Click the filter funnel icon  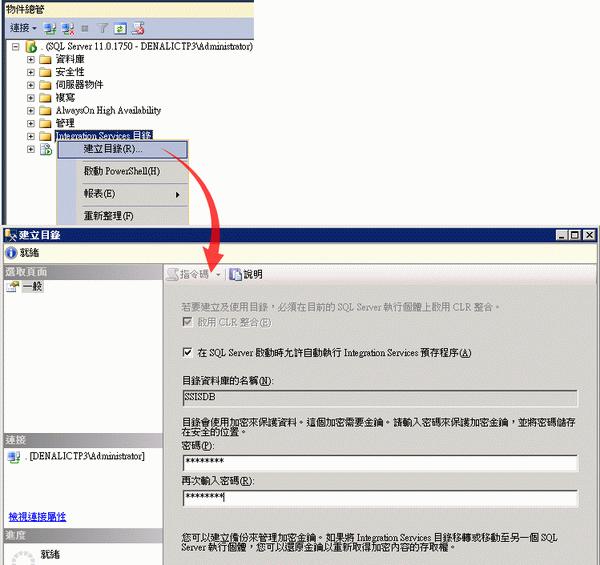[102, 28]
